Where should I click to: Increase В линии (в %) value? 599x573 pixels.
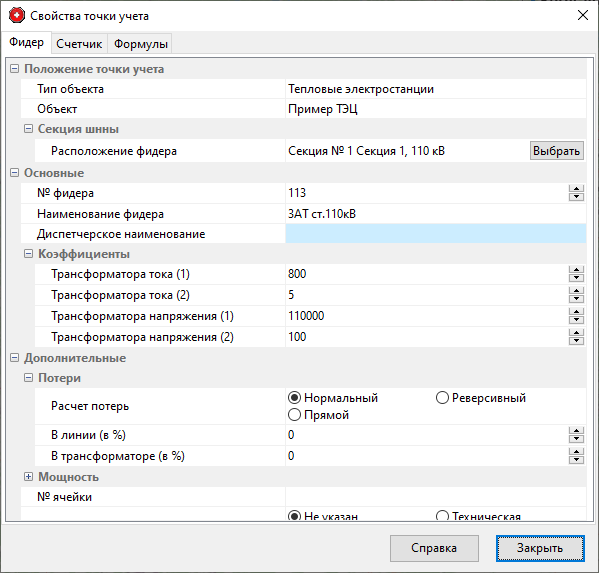coord(576,431)
